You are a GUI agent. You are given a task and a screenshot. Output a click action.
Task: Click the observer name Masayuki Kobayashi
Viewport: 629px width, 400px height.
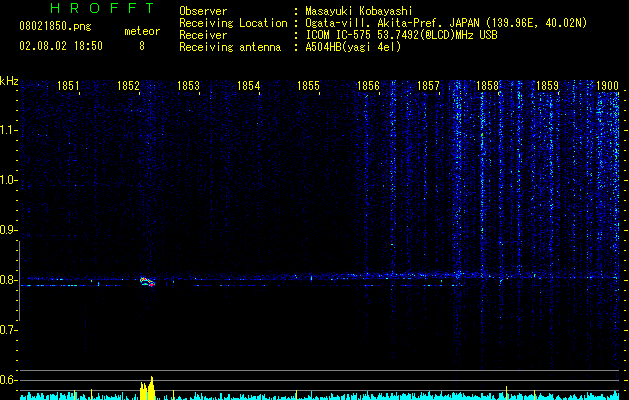click(x=359, y=12)
